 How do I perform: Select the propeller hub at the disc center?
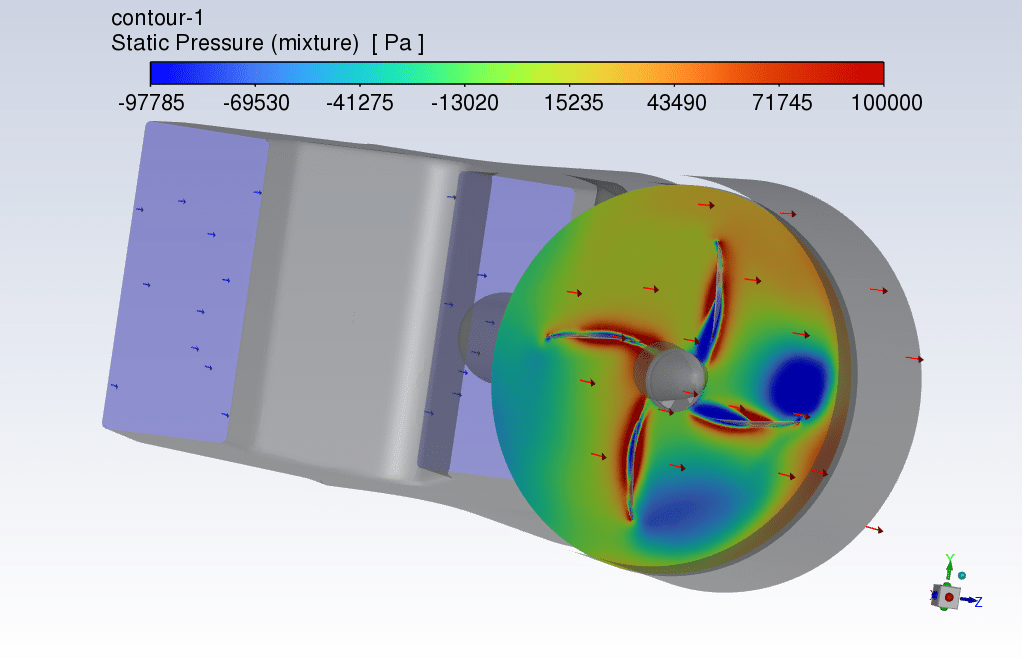coord(669,378)
